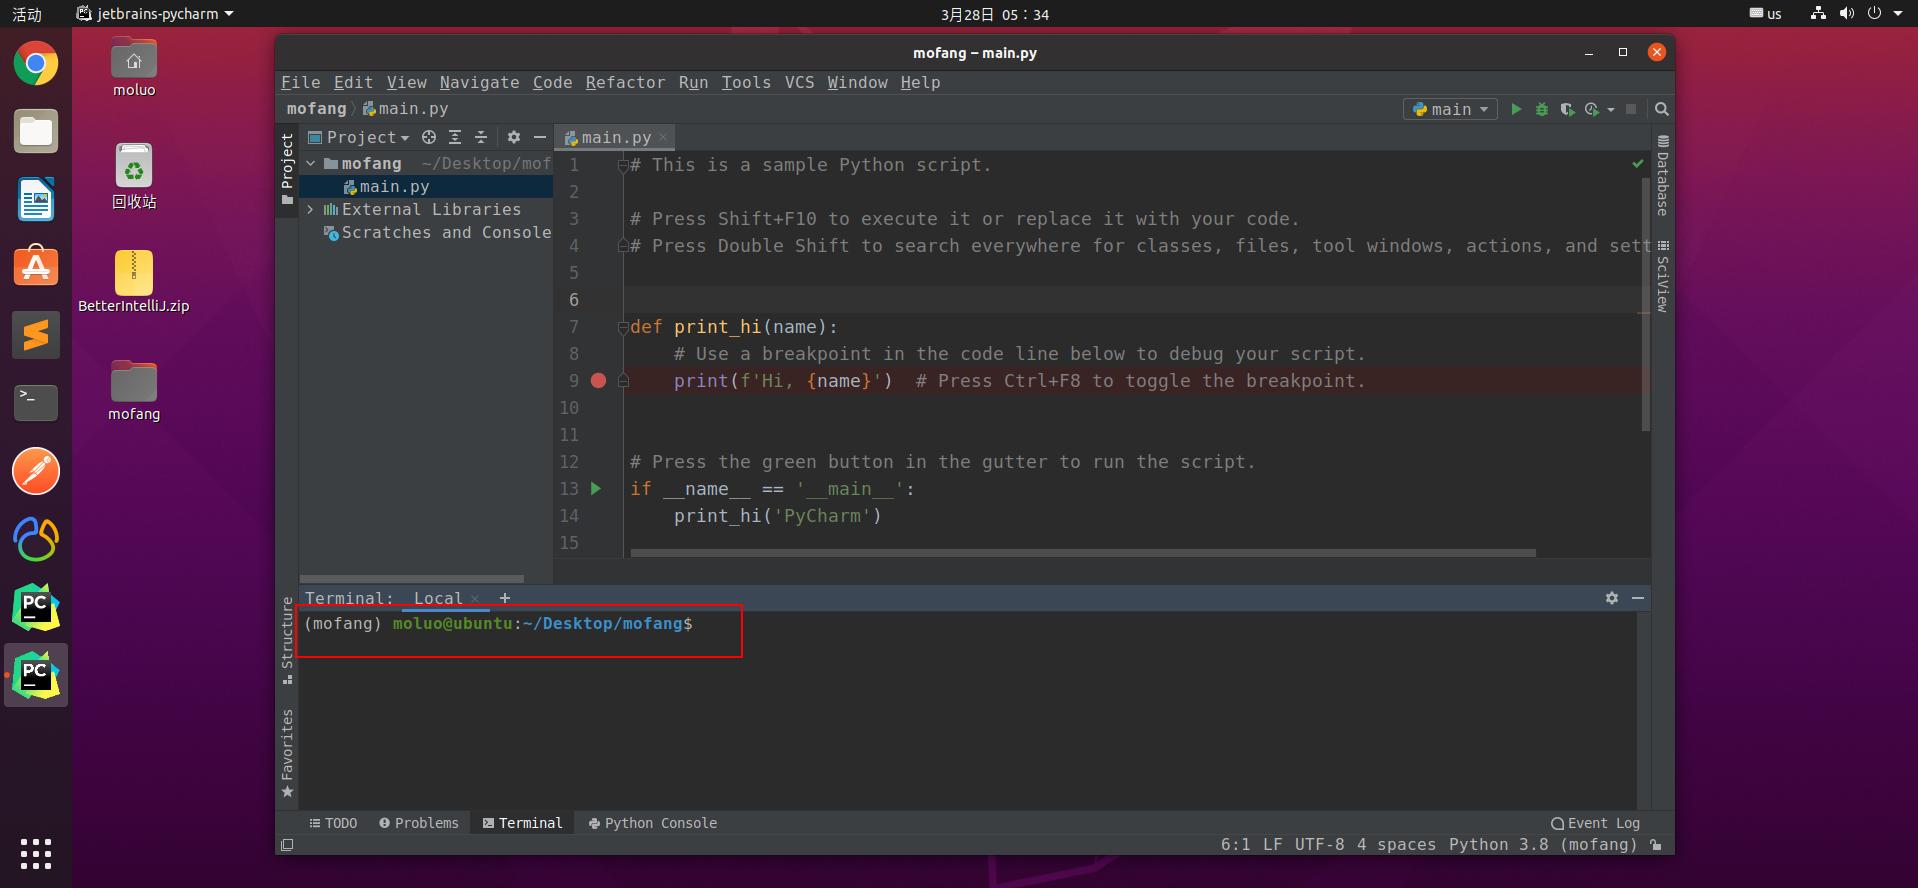1918x888 pixels.
Task: Collapse all nodes in Project panel
Action: tap(481, 137)
